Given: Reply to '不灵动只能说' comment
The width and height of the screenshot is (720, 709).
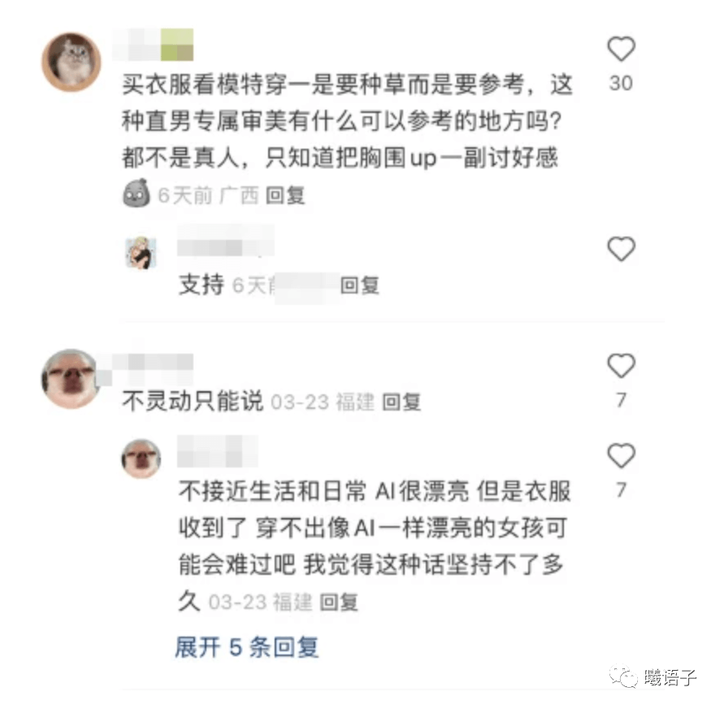Looking at the screenshot, I should (x=402, y=402).
